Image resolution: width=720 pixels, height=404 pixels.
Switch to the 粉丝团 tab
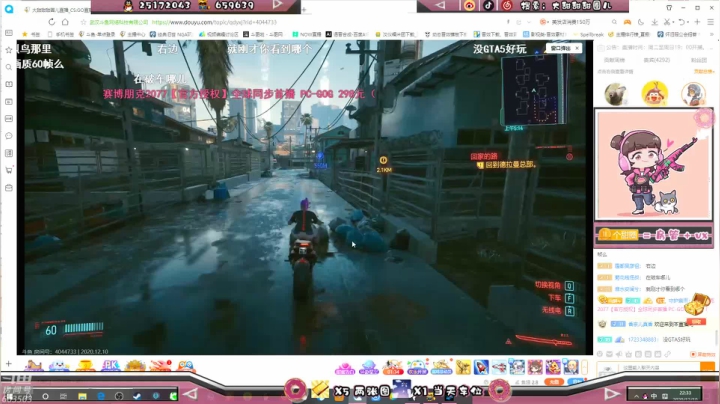pyautogui.click(x=698, y=60)
